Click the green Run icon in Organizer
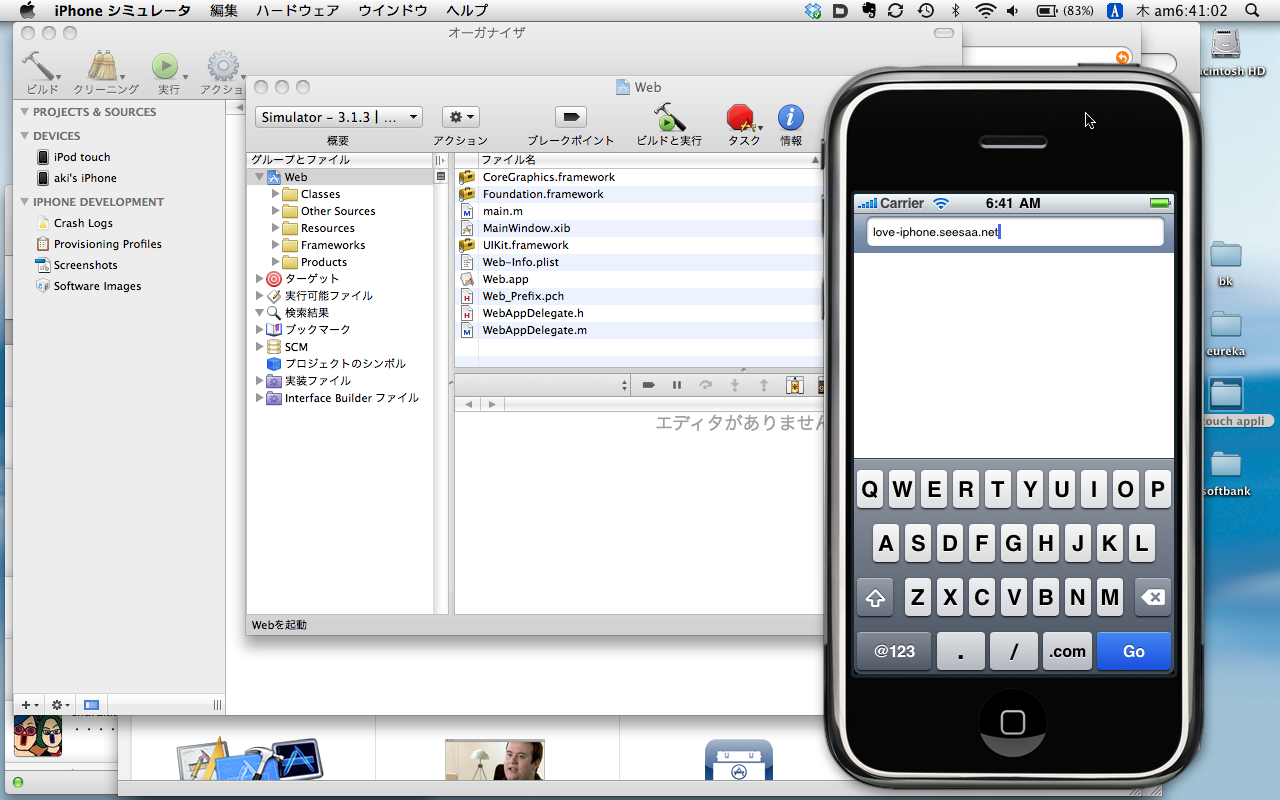The image size is (1280, 800). pyautogui.click(x=164, y=66)
